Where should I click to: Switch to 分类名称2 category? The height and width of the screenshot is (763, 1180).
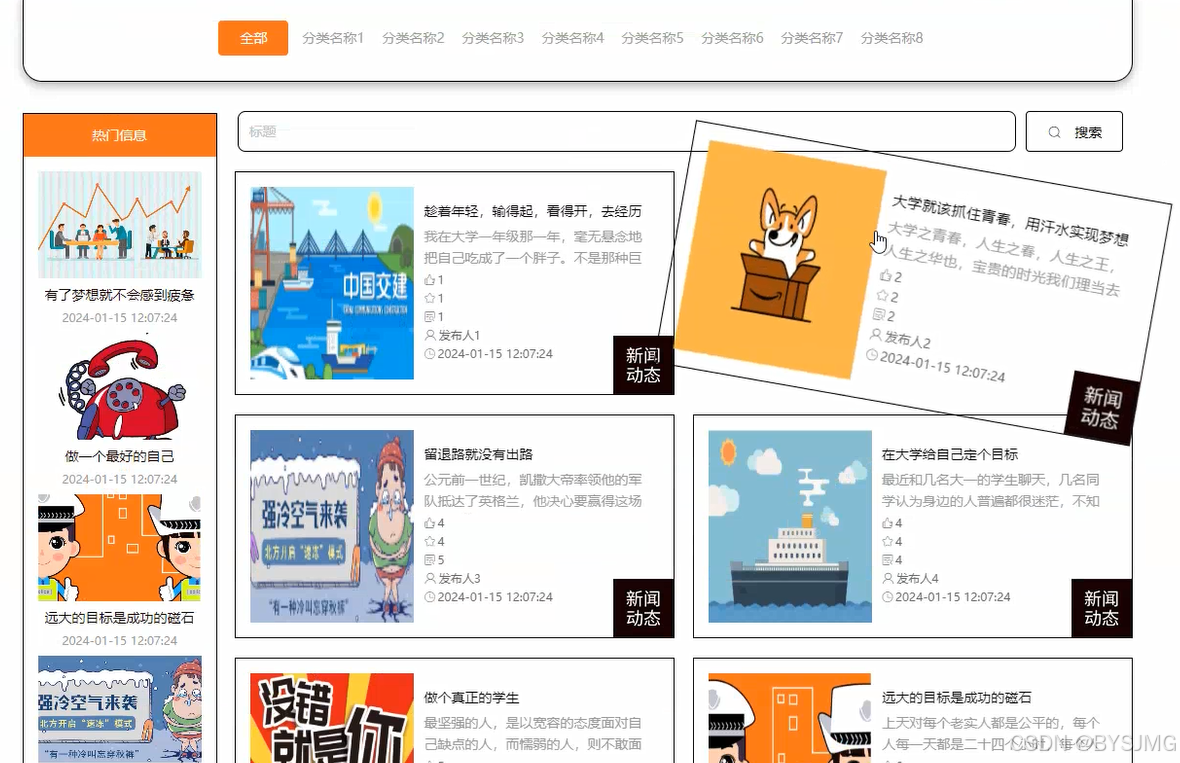pos(413,38)
